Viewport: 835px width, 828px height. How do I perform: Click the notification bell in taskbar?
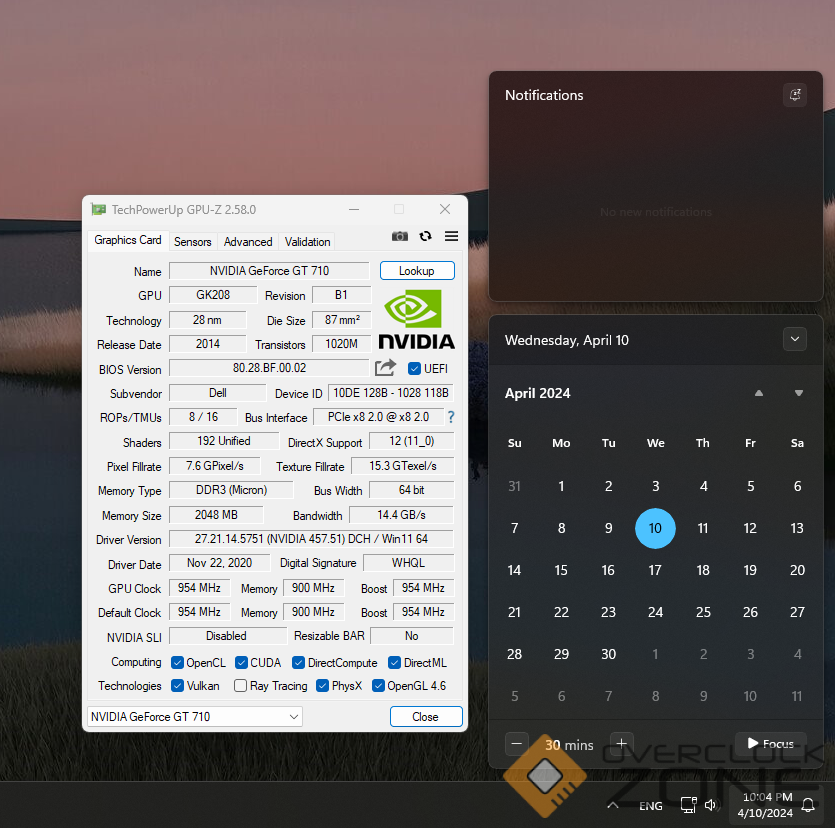click(808, 805)
